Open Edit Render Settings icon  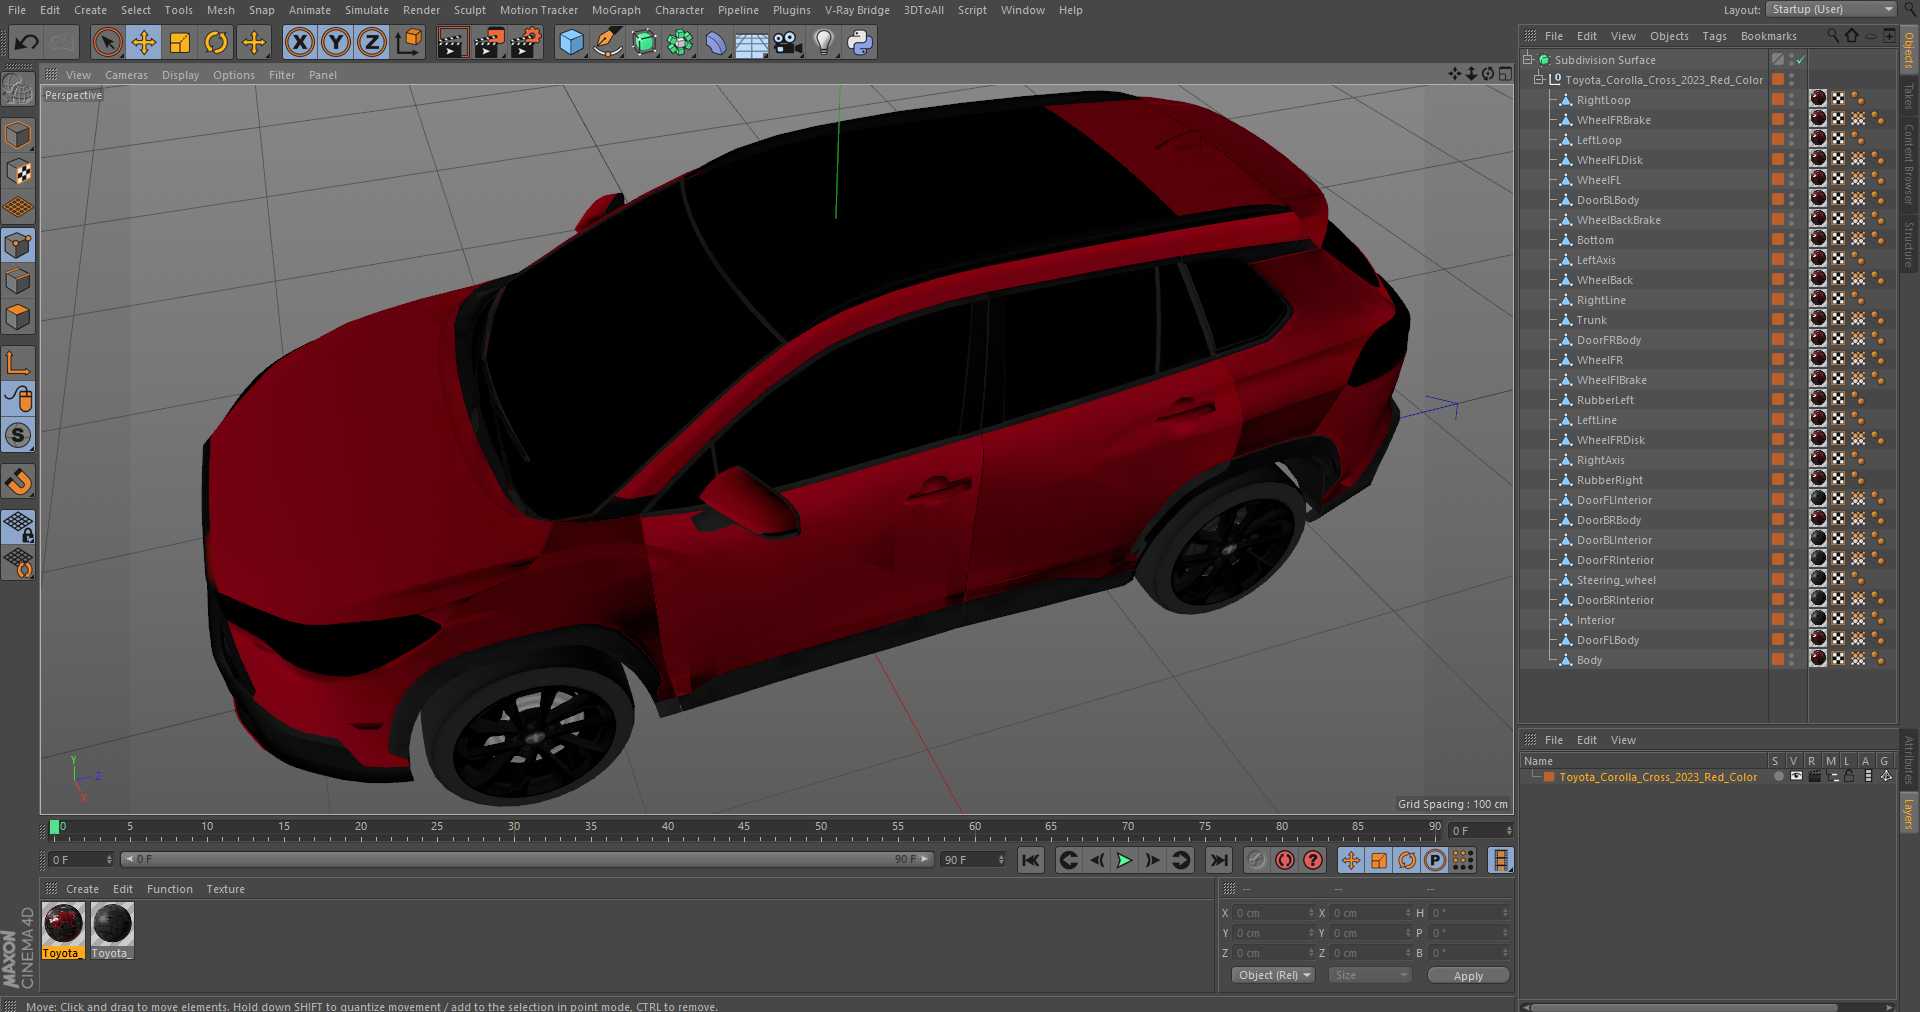(x=526, y=42)
